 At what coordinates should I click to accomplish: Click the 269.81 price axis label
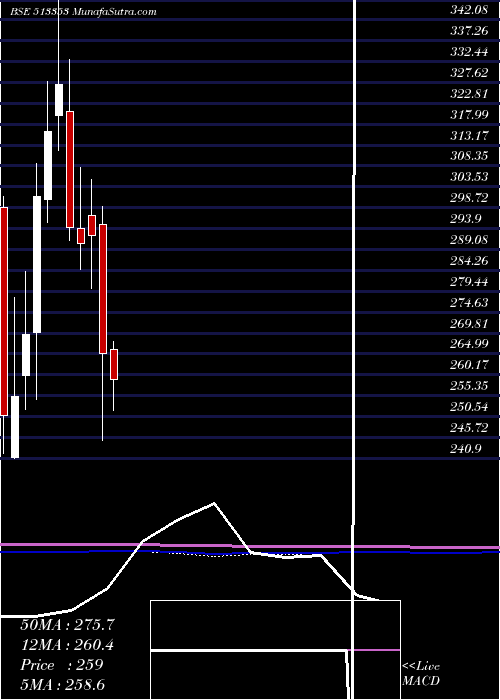(468, 324)
